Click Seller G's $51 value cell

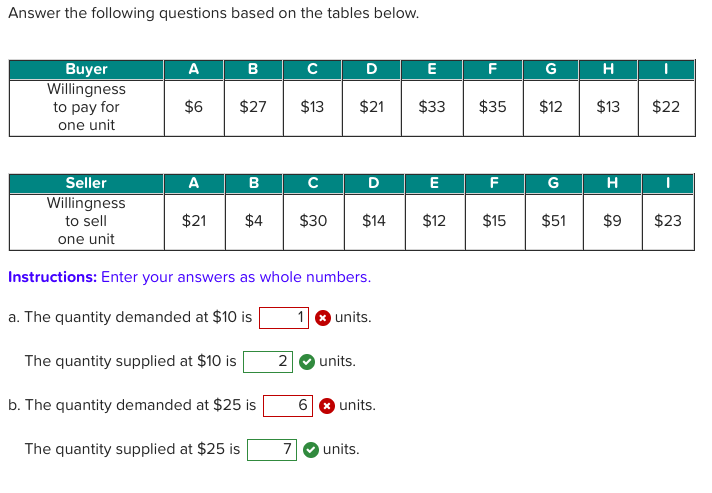tap(554, 222)
